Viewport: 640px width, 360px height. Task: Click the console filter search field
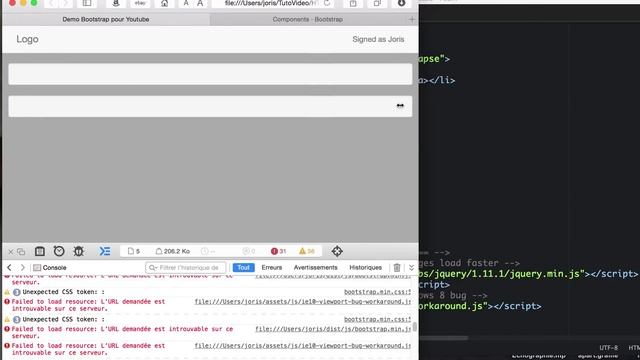(185, 268)
